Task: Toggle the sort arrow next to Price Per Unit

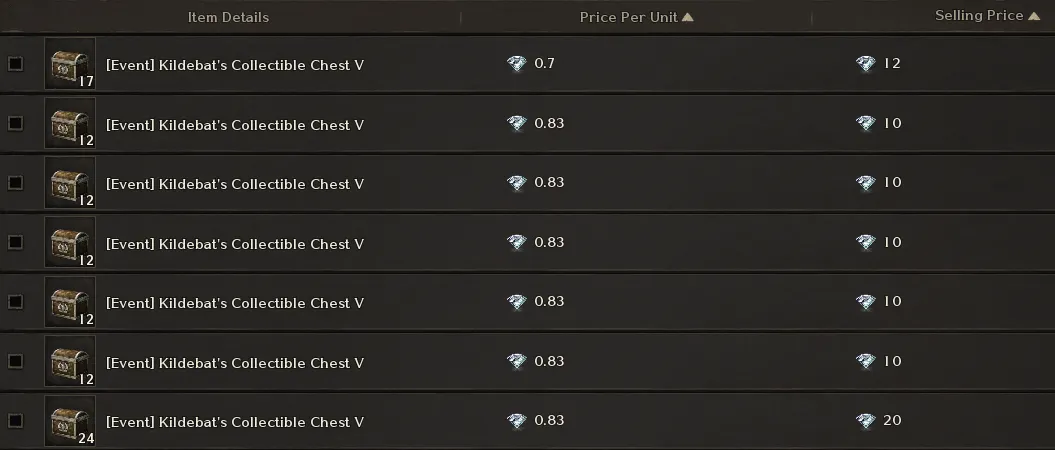Action: coord(687,17)
